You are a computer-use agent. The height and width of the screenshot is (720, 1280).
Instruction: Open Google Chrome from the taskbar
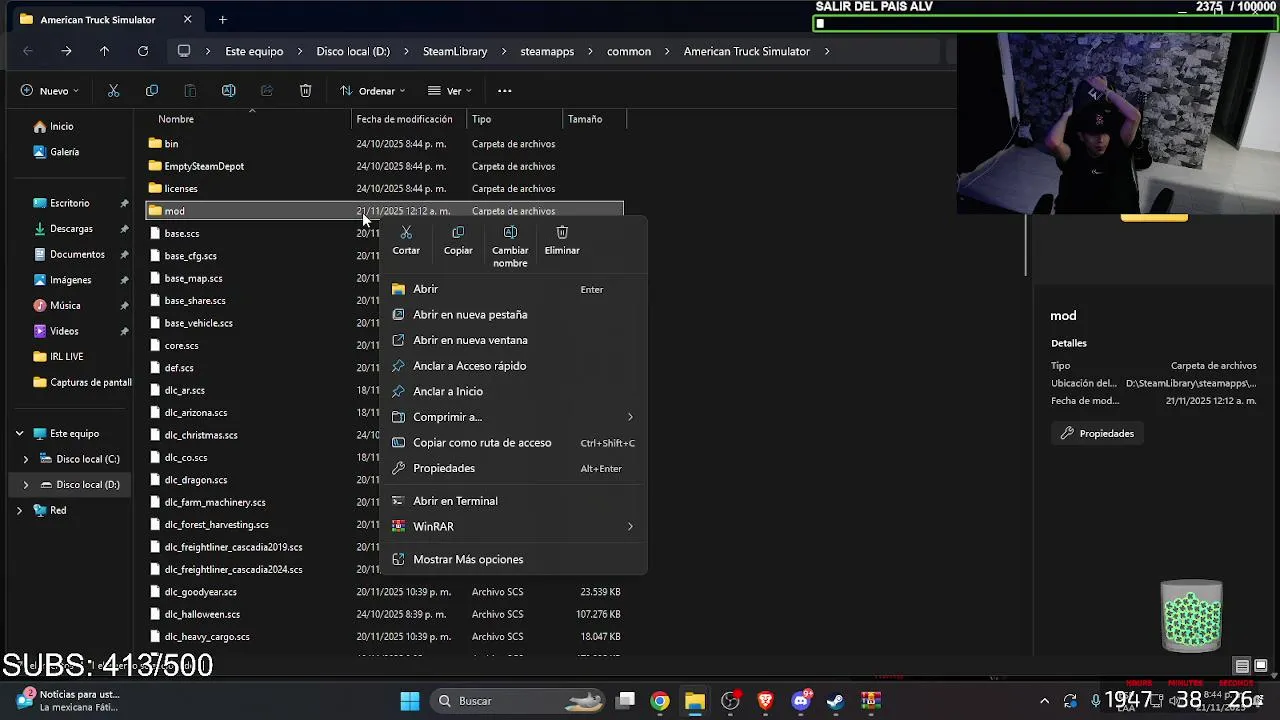[x=660, y=701]
